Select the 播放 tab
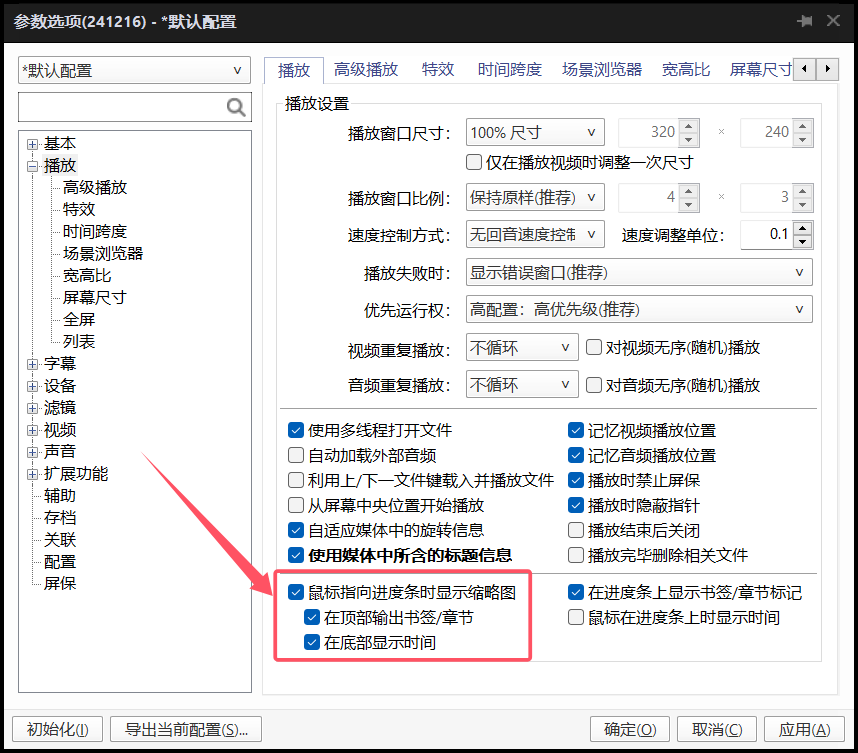858x753 pixels. pyautogui.click(x=294, y=70)
